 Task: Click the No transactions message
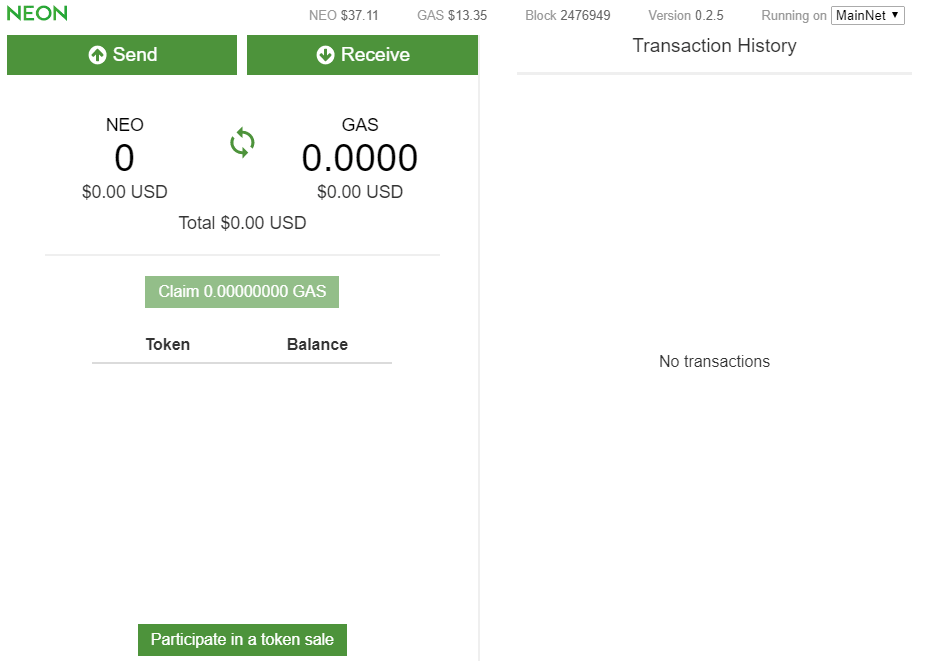click(x=714, y=361)
